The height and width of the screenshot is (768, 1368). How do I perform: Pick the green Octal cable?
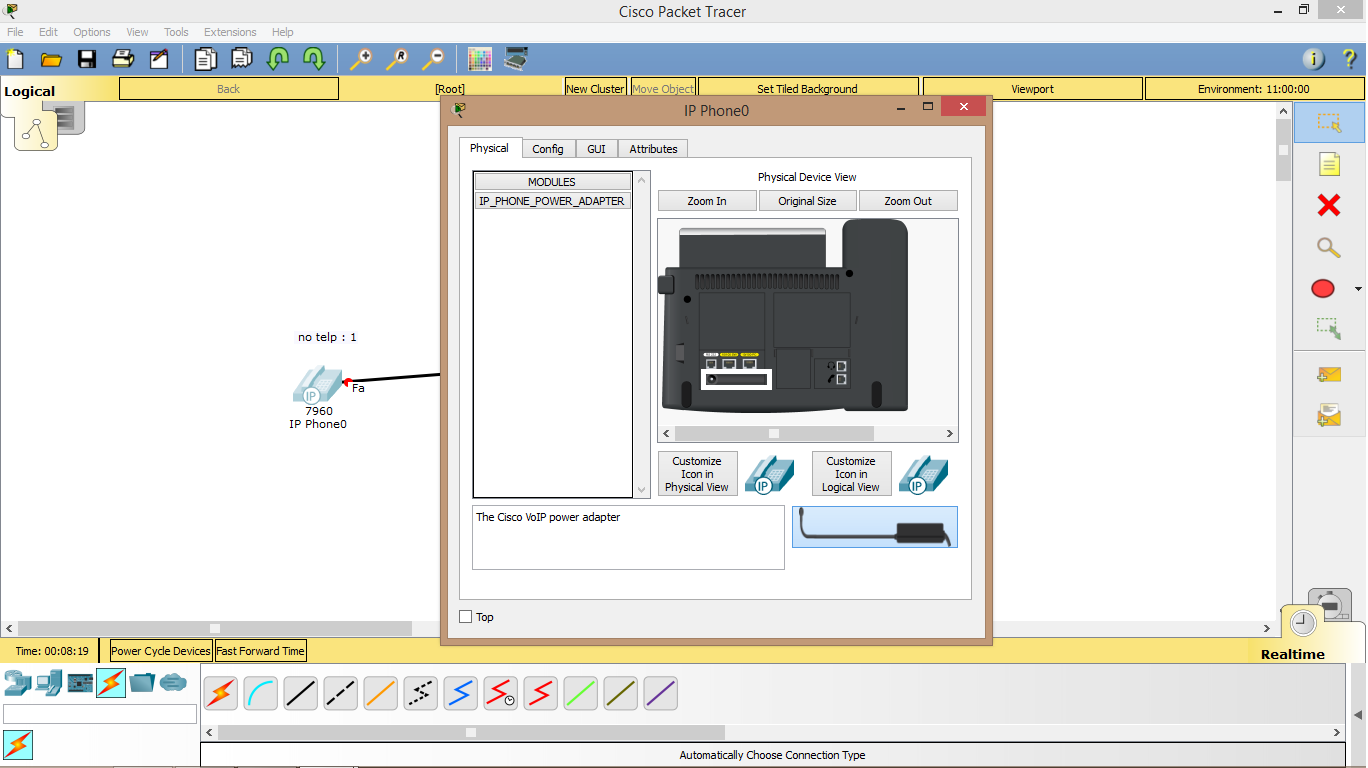pos(580,693)
